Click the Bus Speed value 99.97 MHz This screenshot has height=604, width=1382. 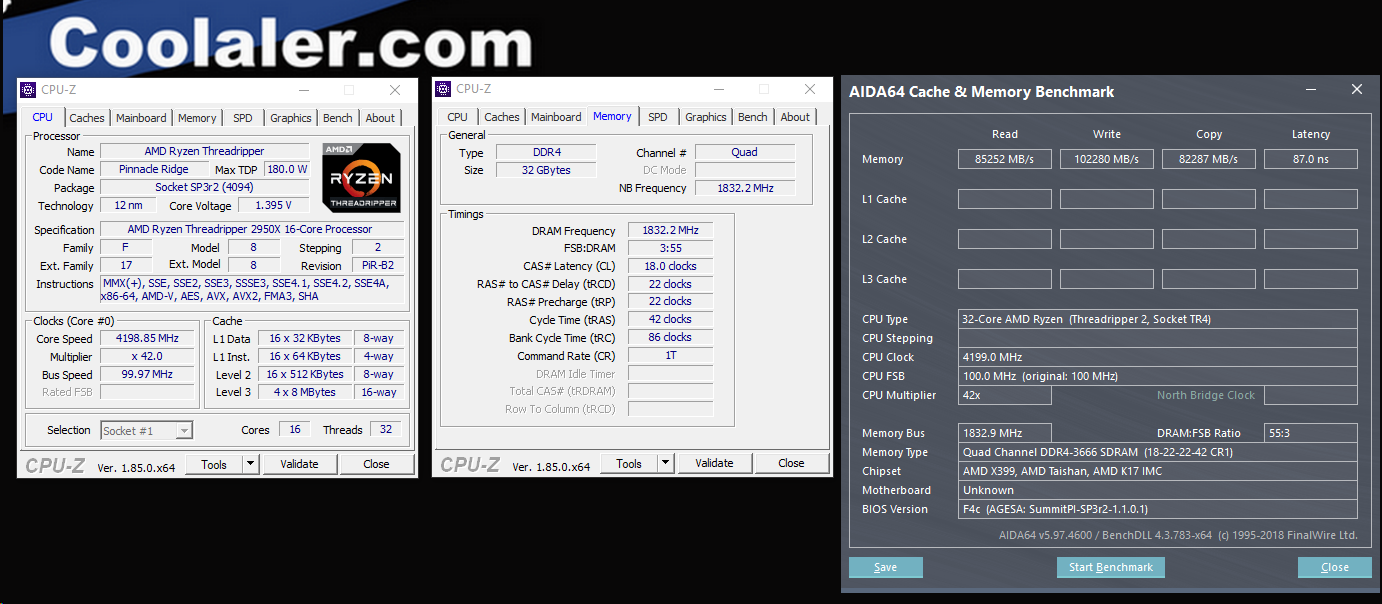click(x=148, y=374)
